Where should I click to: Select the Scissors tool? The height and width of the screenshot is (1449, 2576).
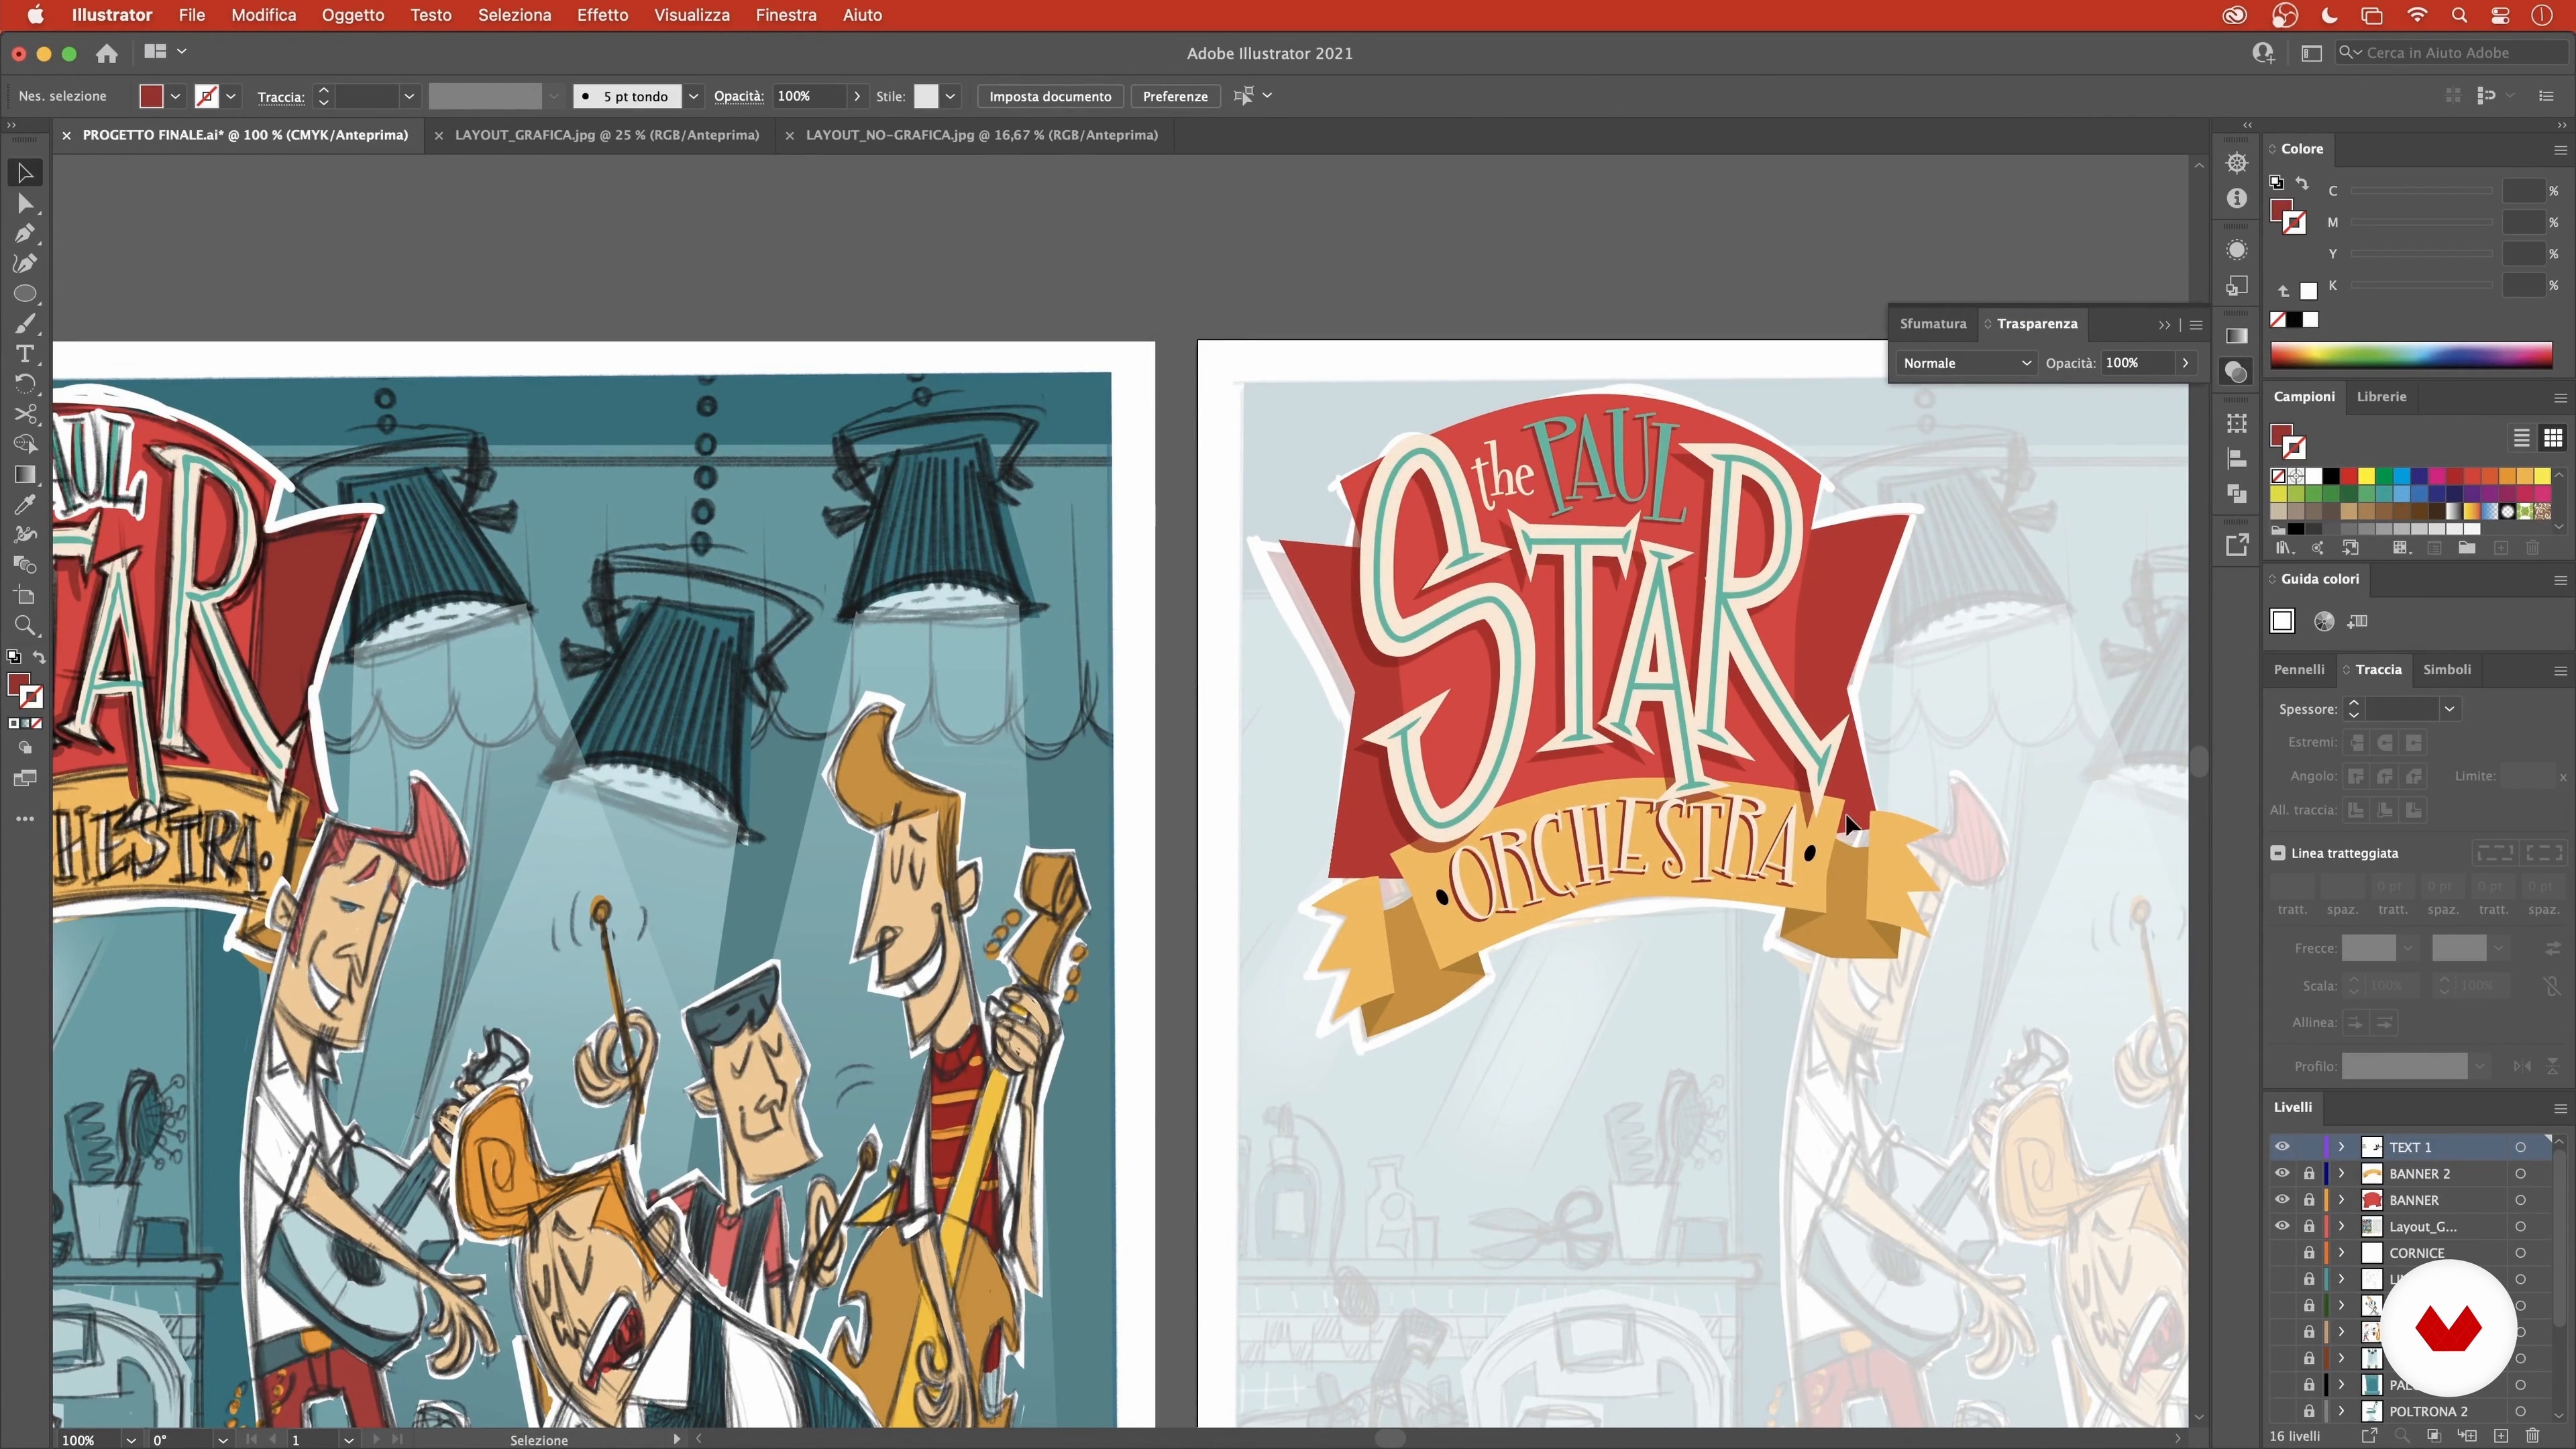25,414
